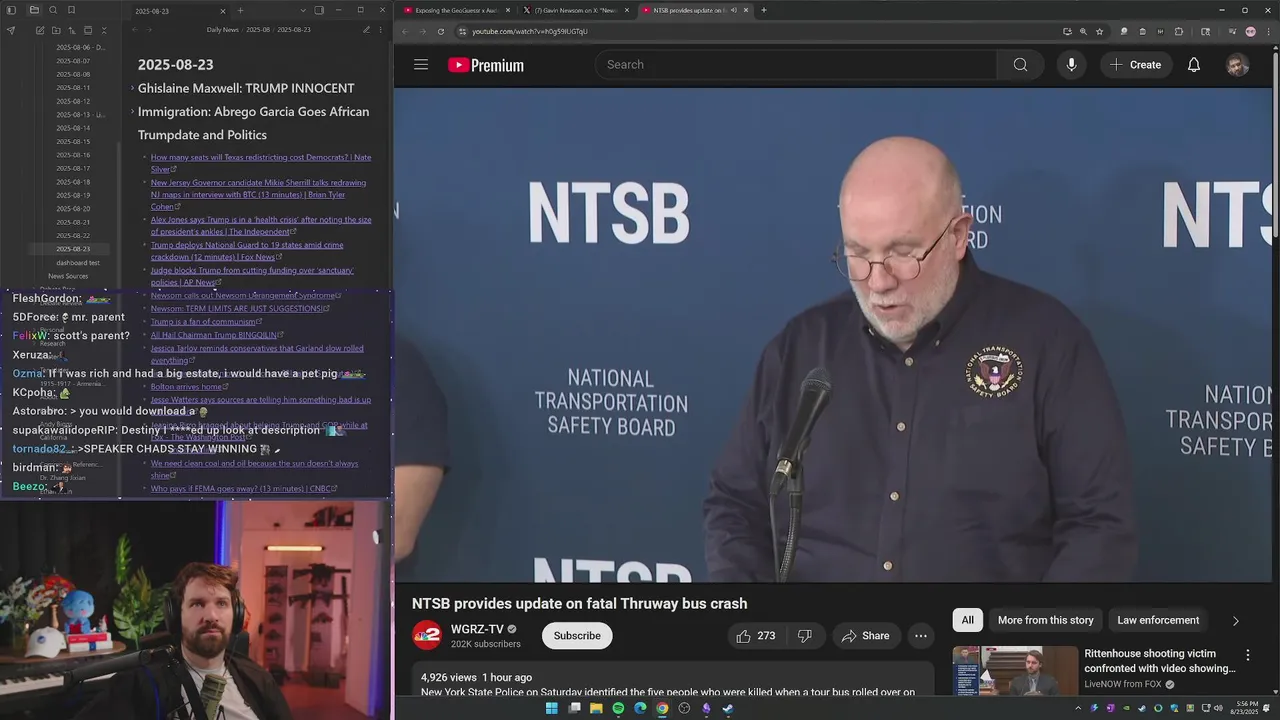Open Spotify from taskbar
Screen dimensions: 1280x720
coord(618,709)
